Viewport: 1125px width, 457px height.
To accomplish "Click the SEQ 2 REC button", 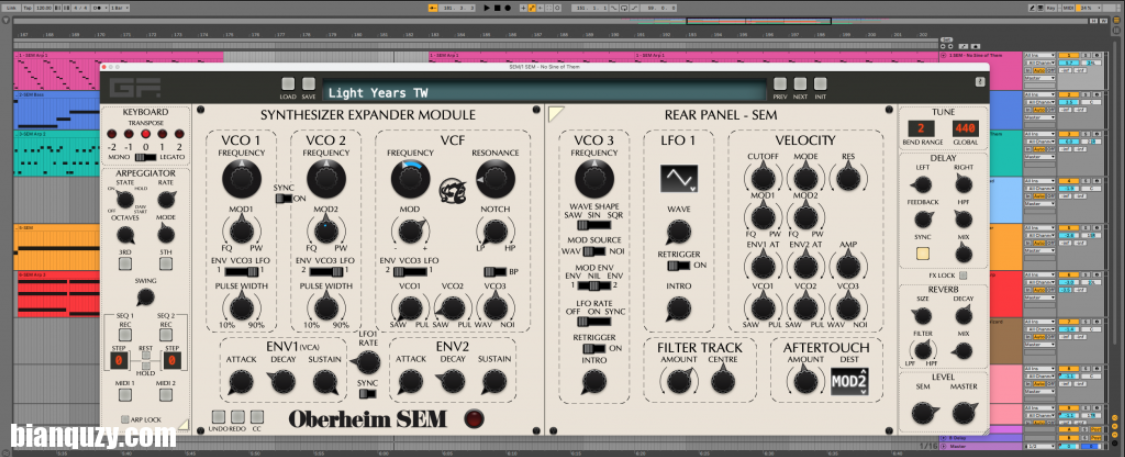I will [166, 335].
